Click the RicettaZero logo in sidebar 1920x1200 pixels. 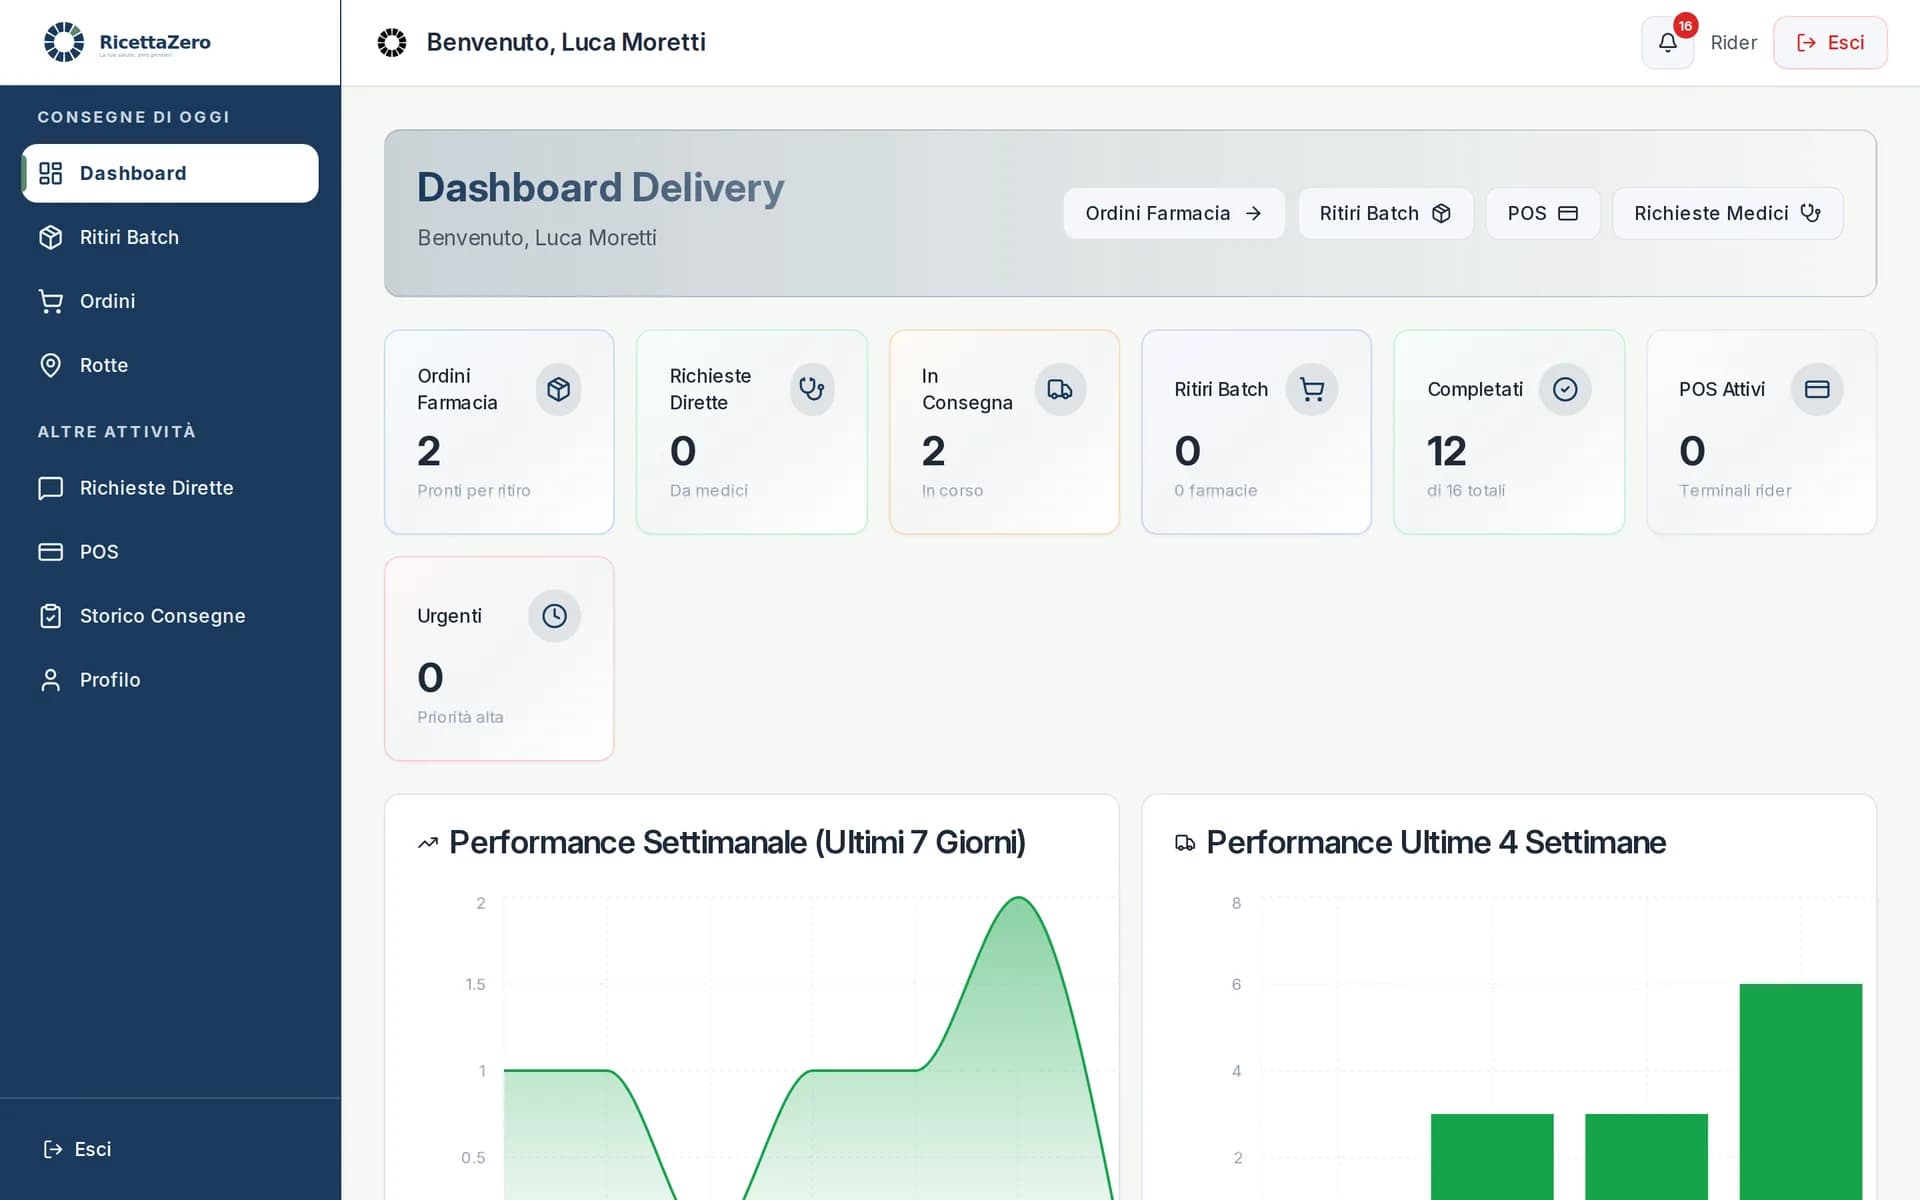coord(127,42)
